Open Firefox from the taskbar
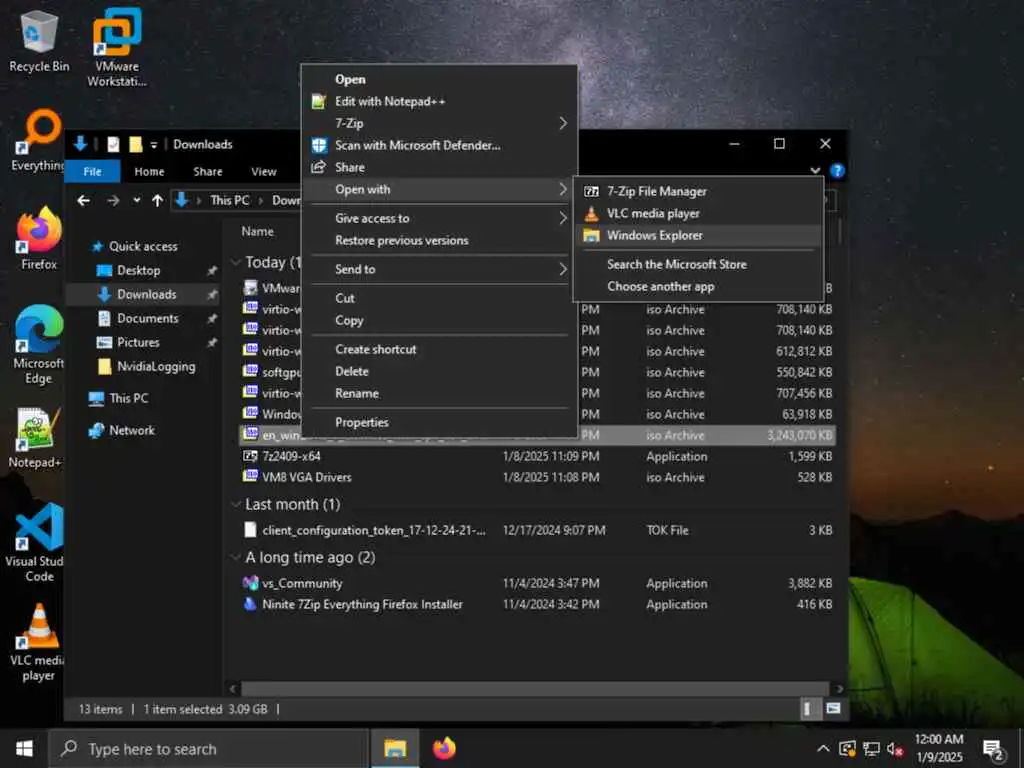The width and height of the screenshot is (1024, 768). [x=444, y=748]
